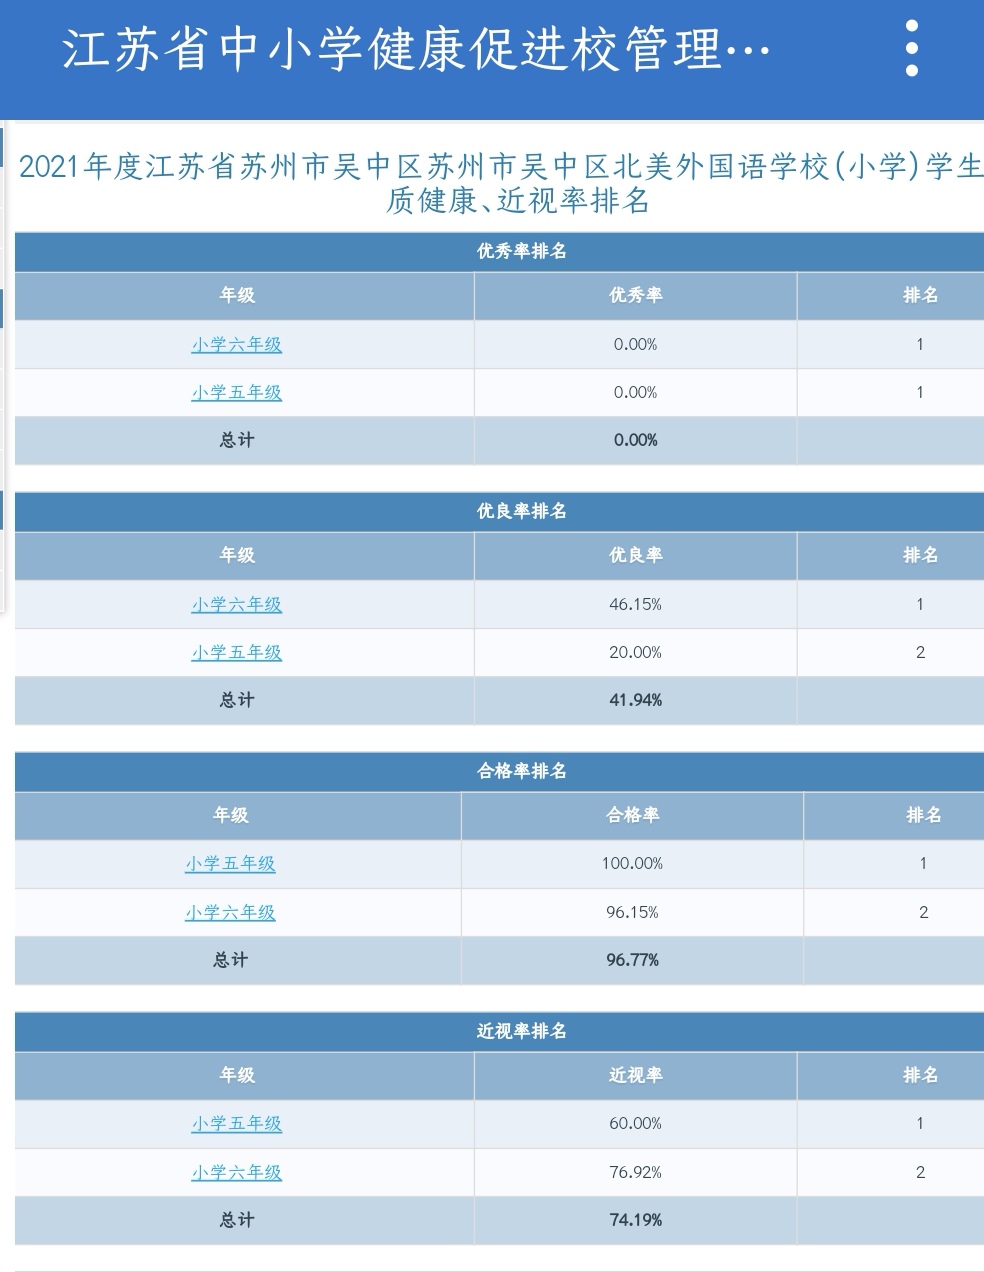Click the 近视率 column header
The width and height of the screenshot is (984, 1272).
pos(635,1075)
